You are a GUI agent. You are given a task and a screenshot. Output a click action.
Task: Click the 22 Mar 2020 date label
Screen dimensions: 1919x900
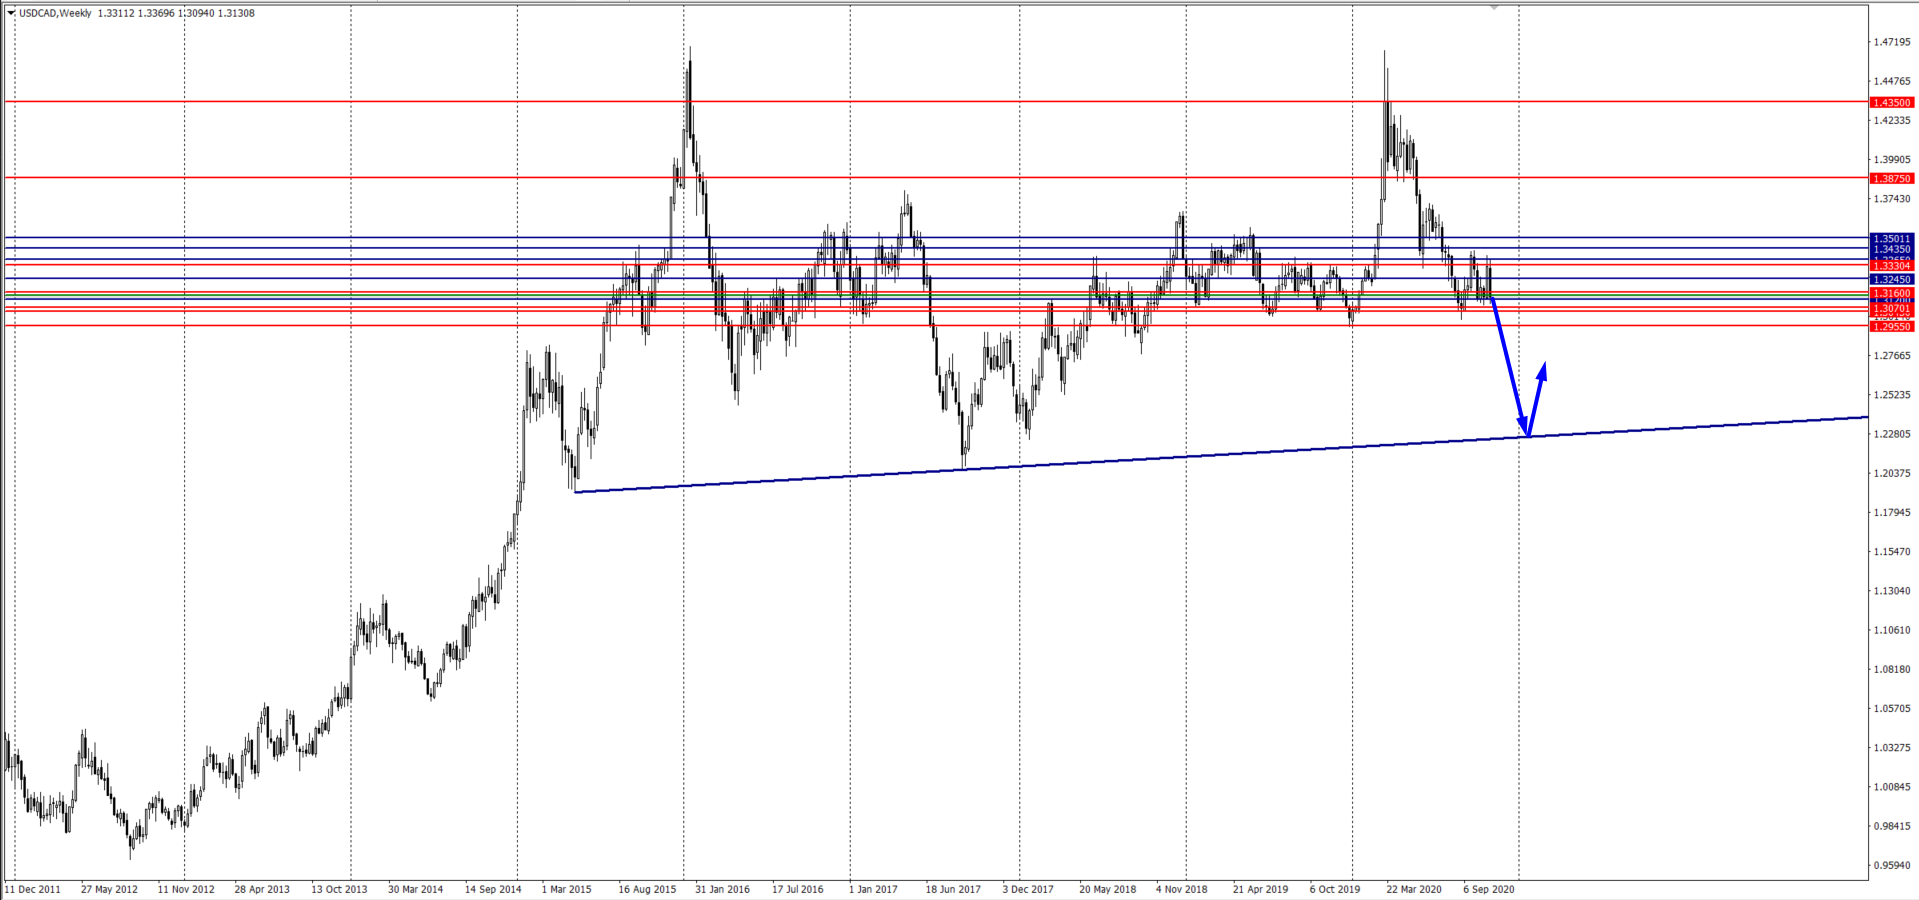click(1413, 889)
